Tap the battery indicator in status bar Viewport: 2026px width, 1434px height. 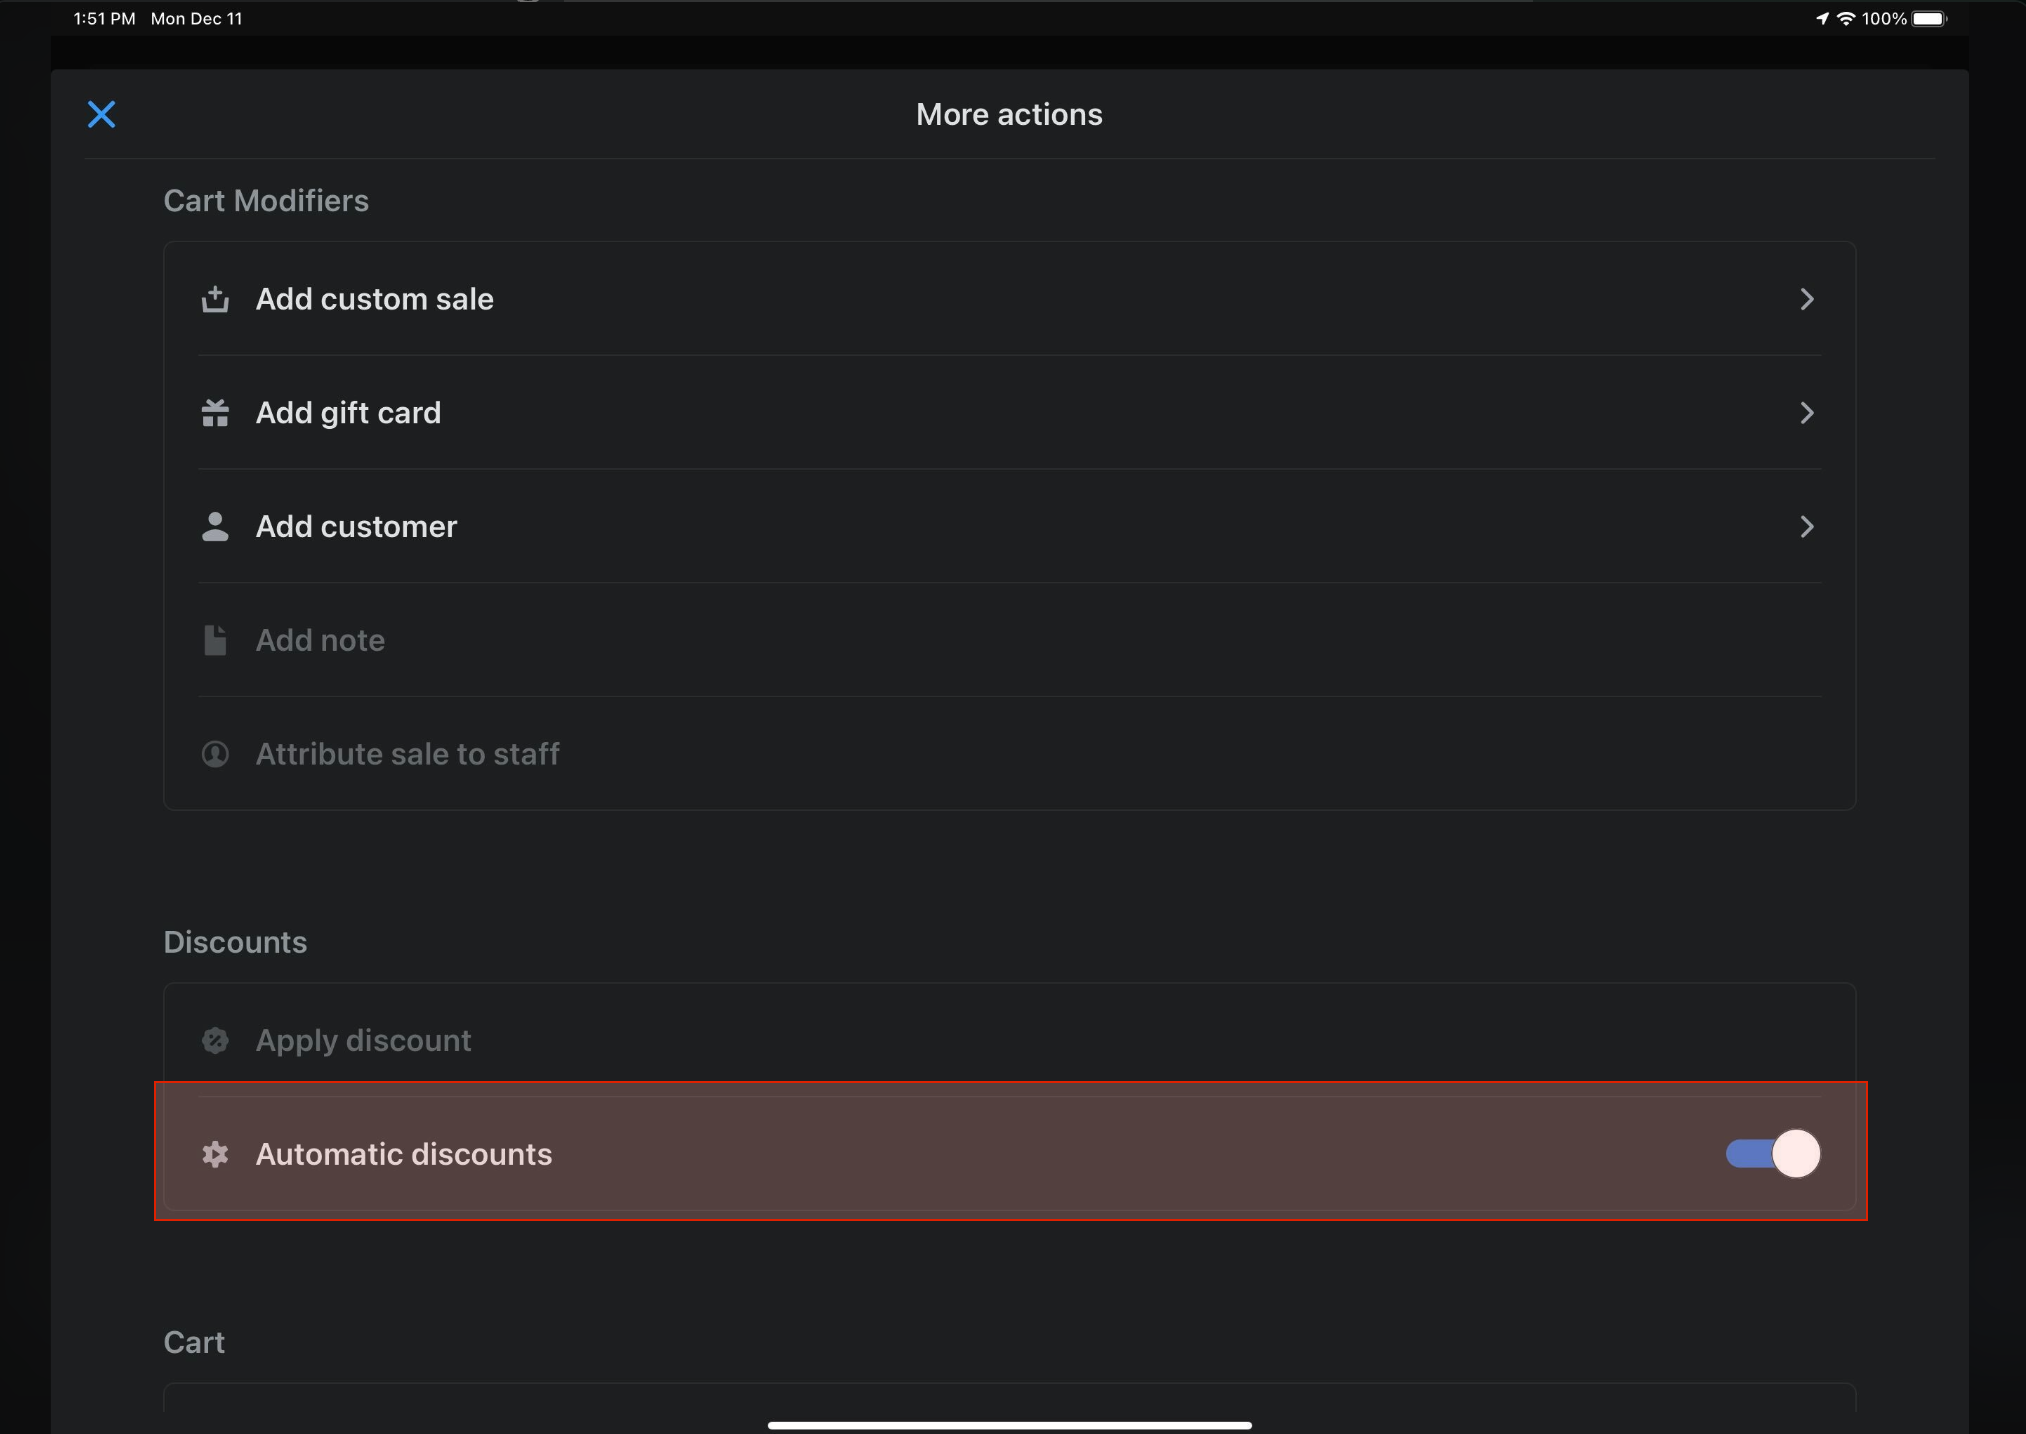[1929, 19]
